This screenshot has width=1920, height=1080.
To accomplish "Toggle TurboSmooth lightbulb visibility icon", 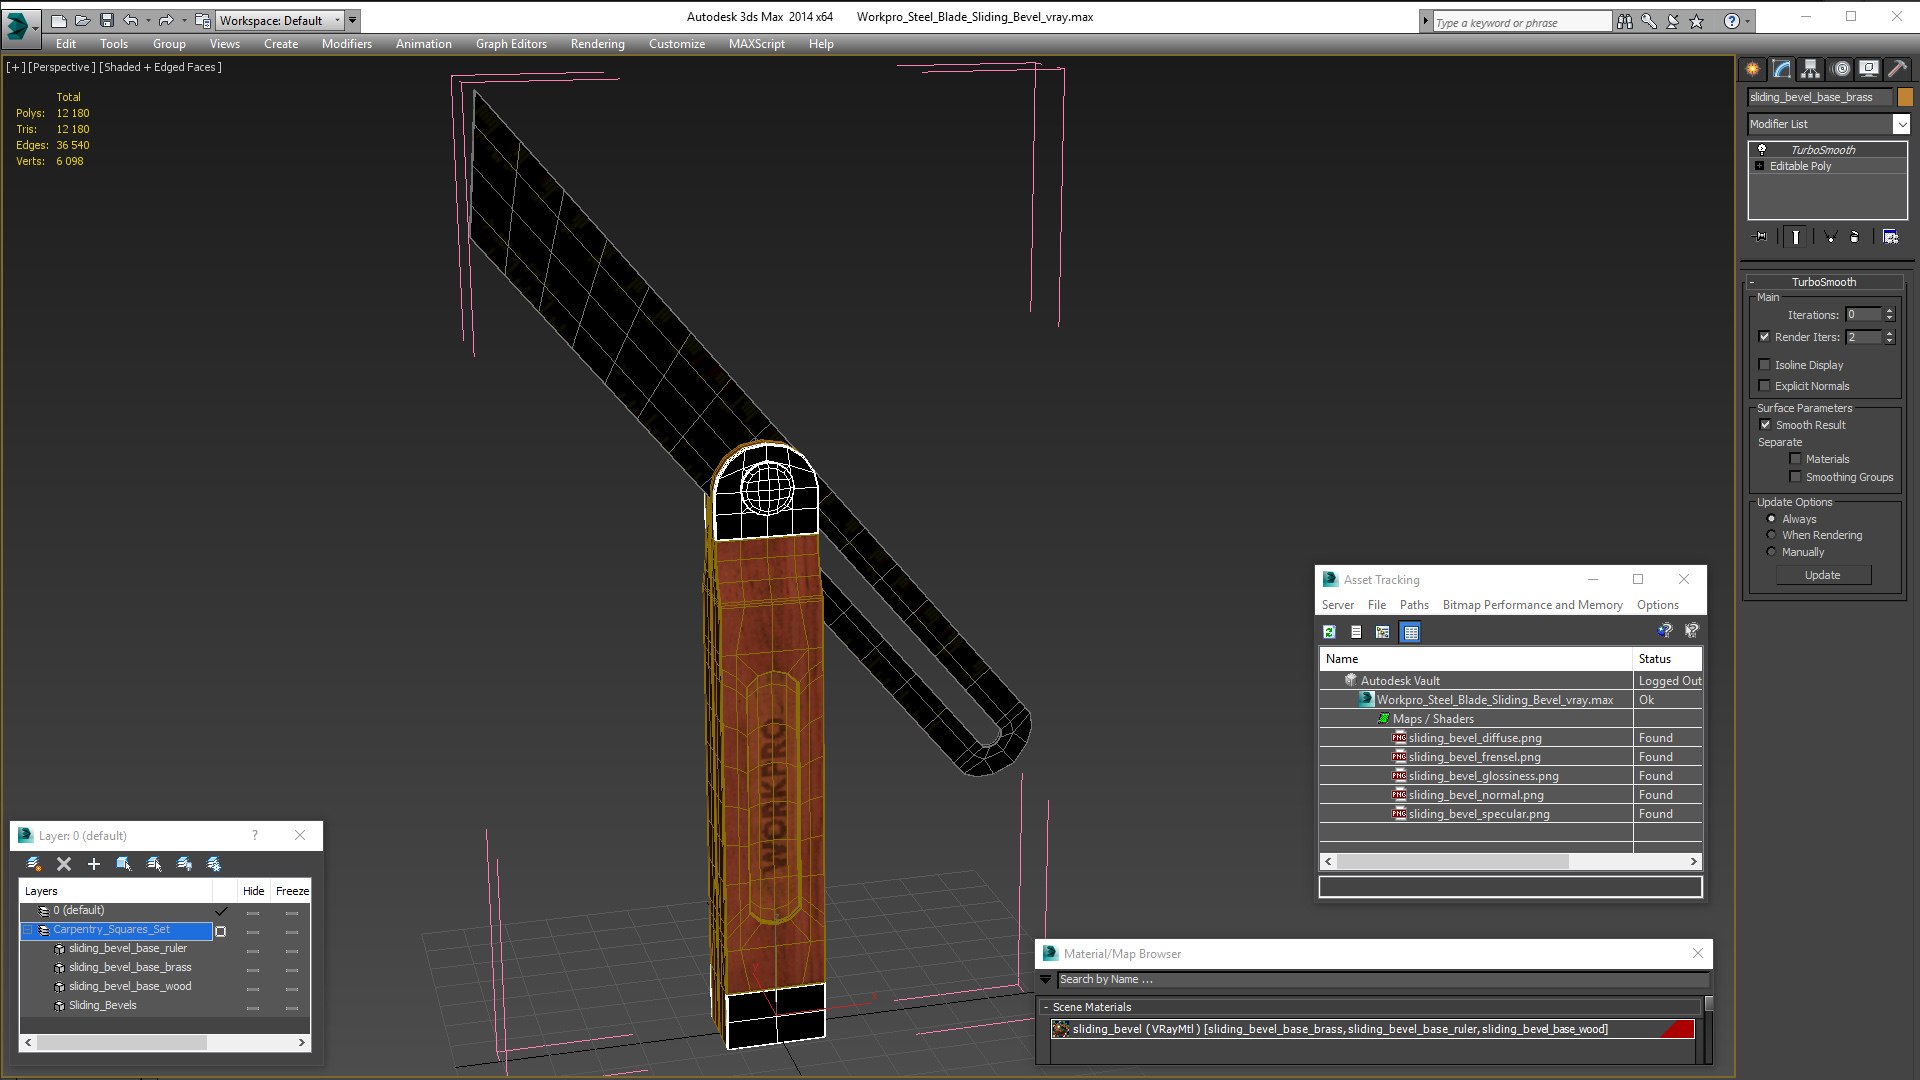I will (x=1762, y=150).
